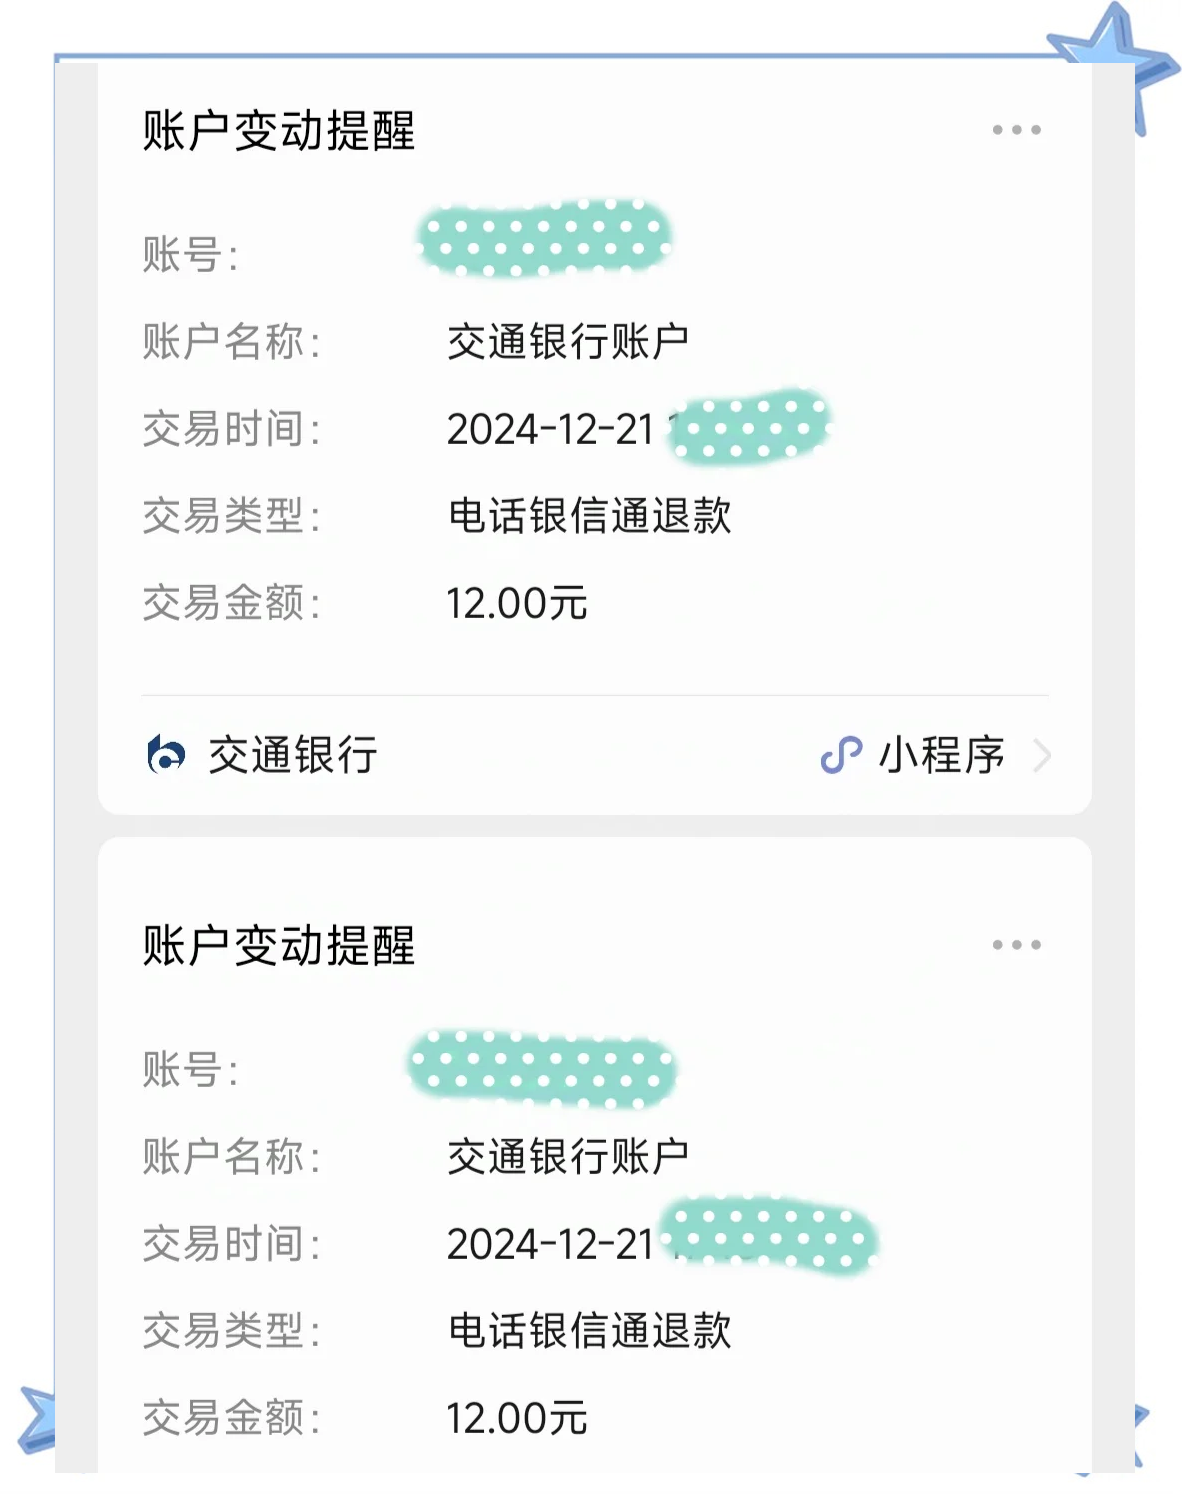Viewport: 1182px width, 1494px height.
Task: Tap the mini program link icon
Action: [841, 755]
